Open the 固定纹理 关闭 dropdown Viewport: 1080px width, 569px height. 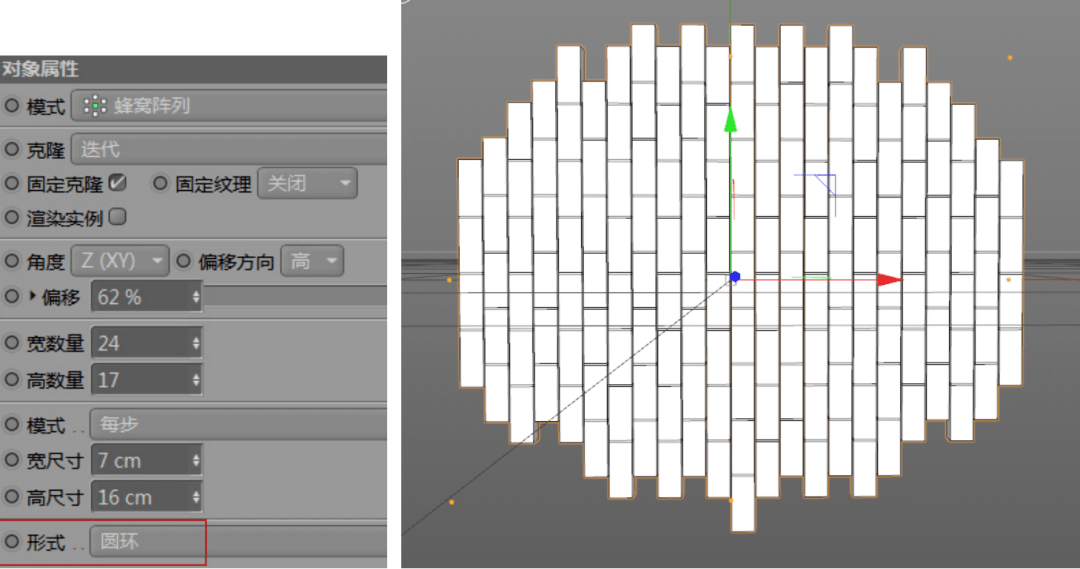point(307,183)
